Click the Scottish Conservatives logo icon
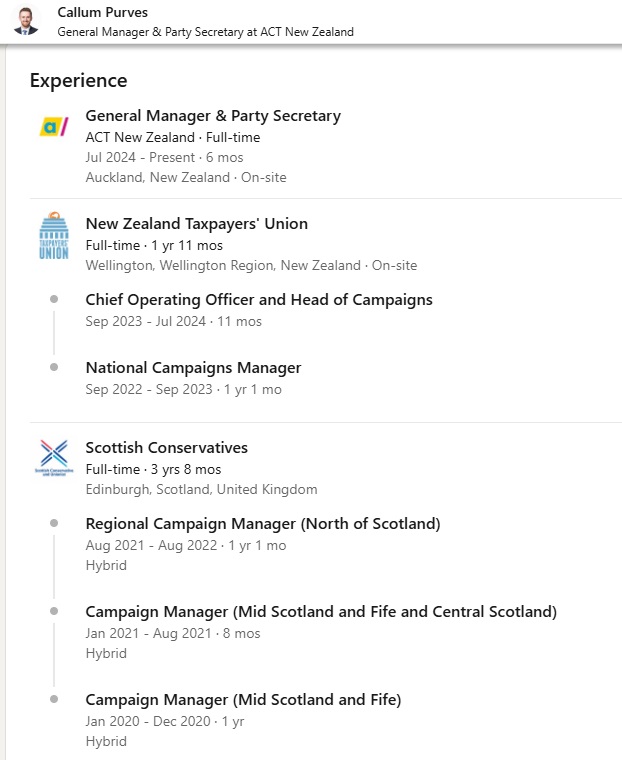 (x=53, y=457)
